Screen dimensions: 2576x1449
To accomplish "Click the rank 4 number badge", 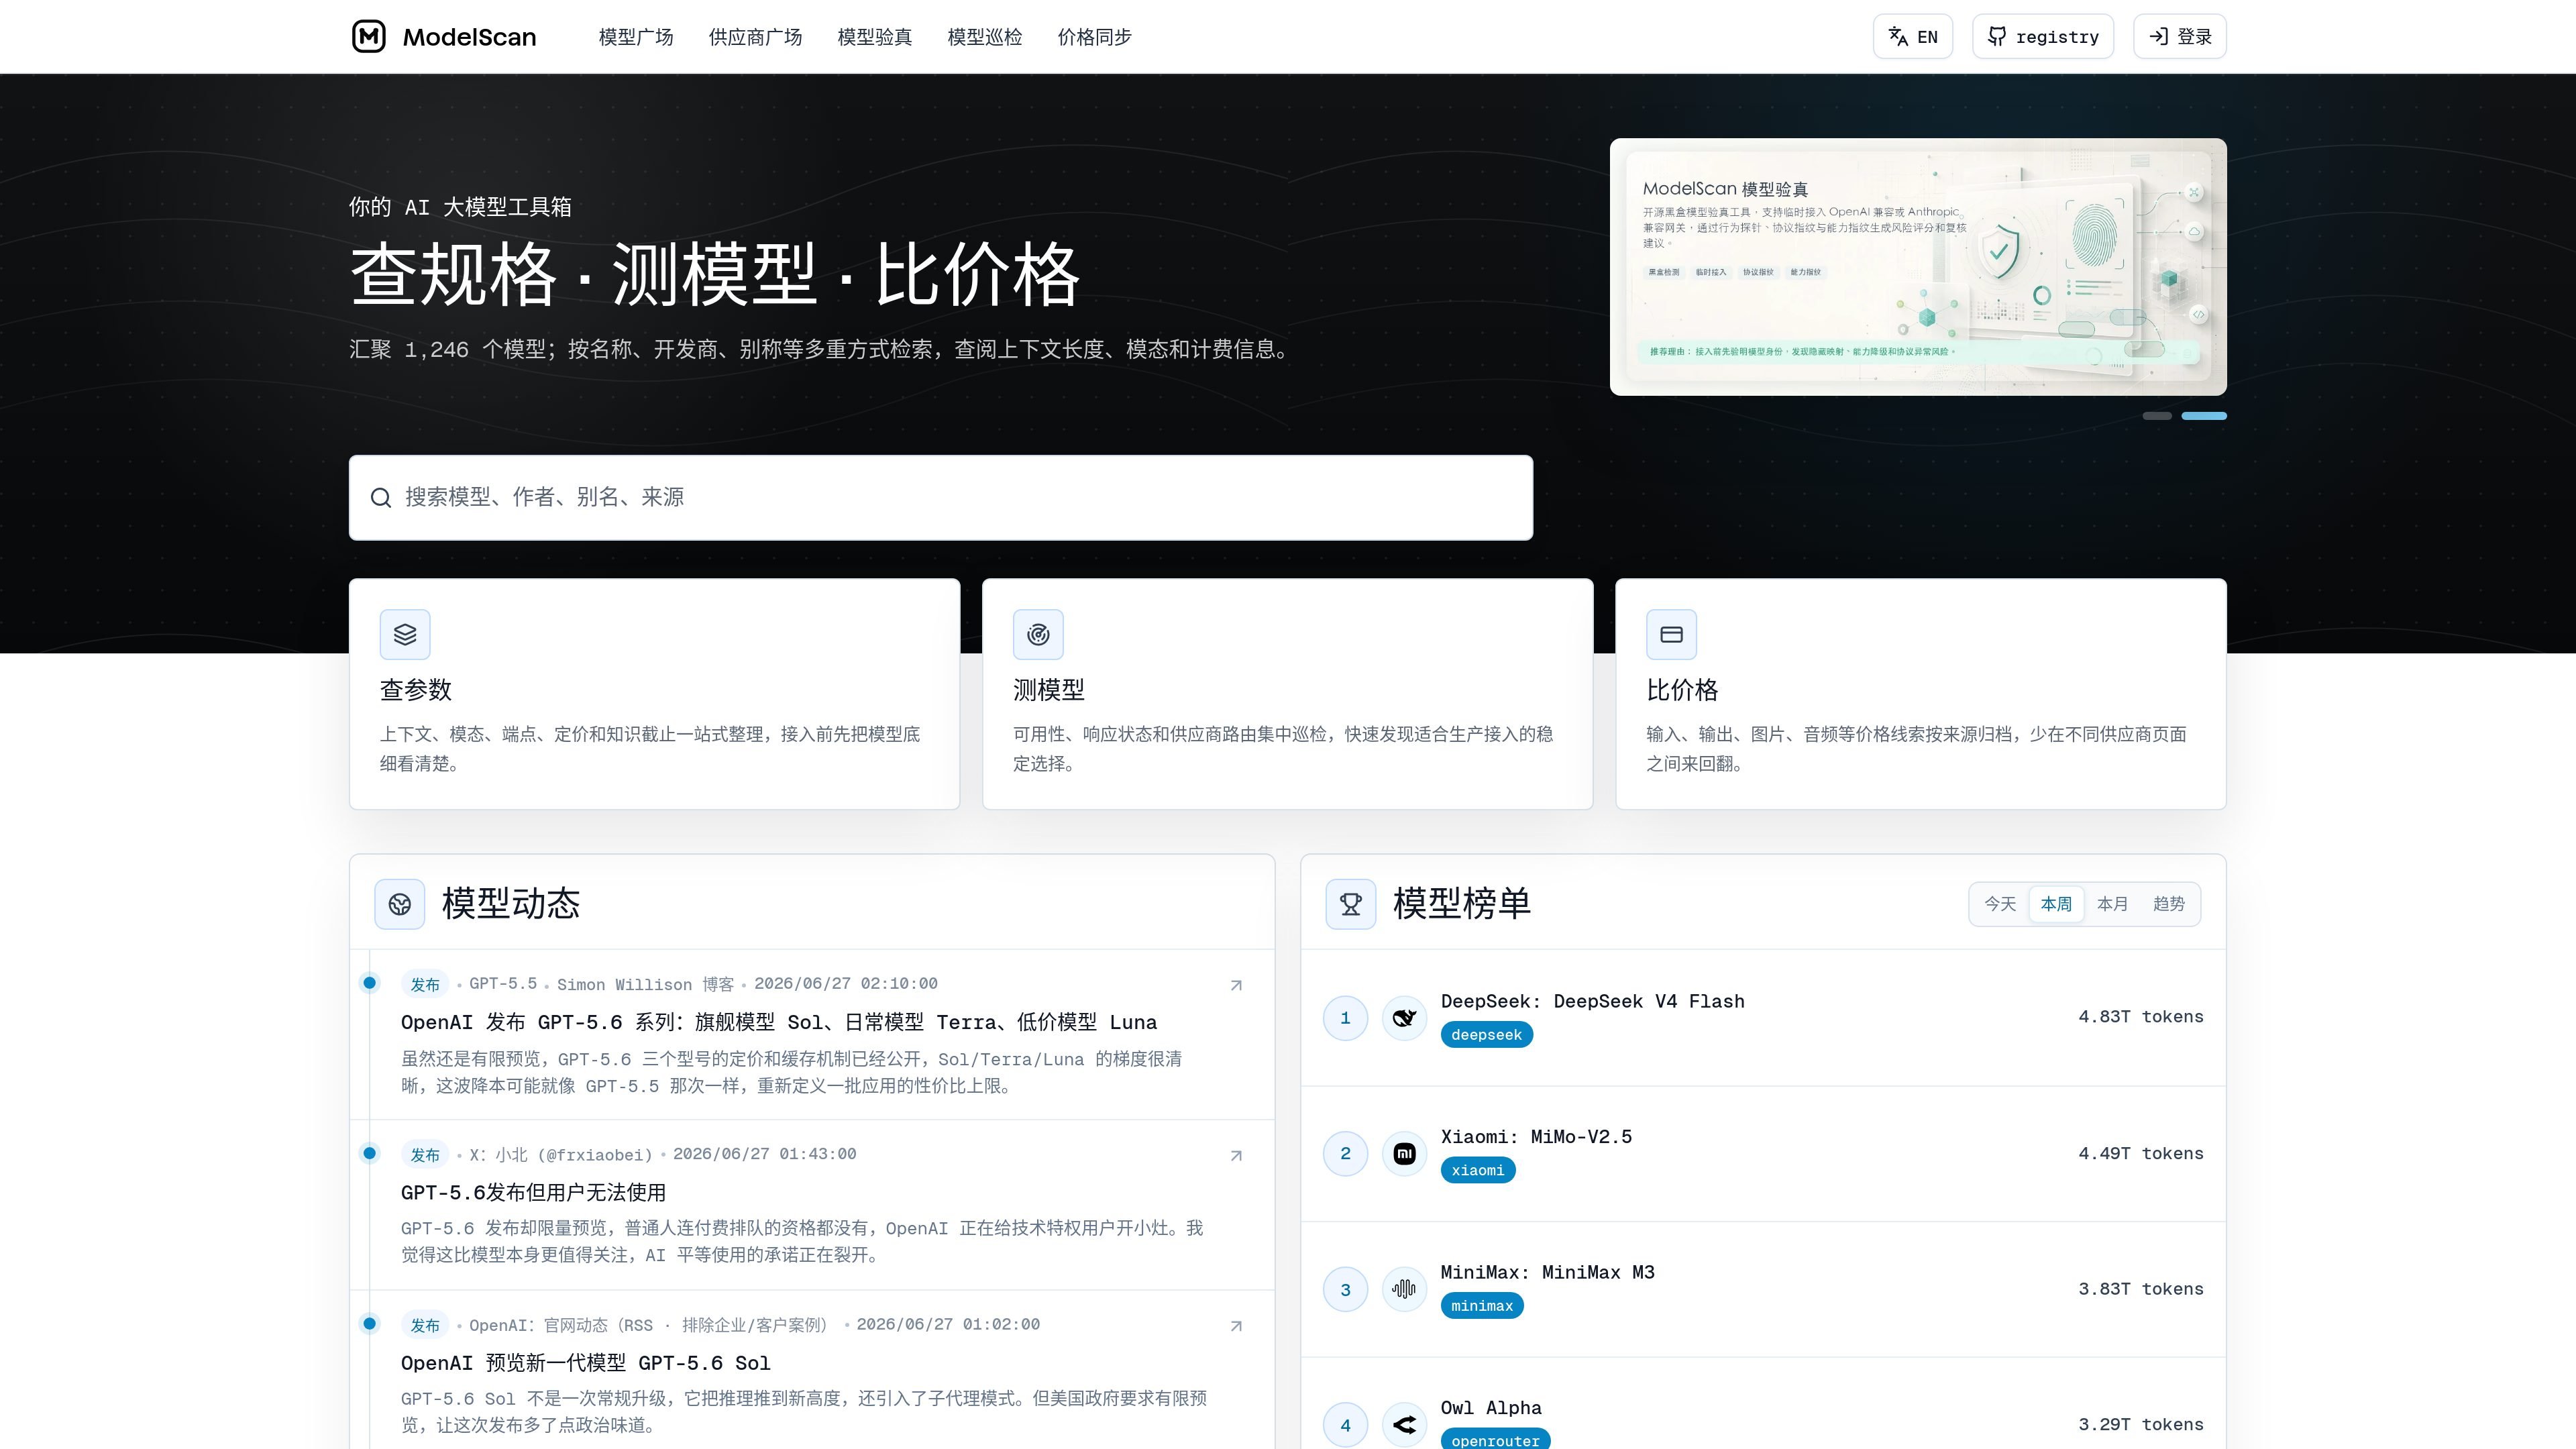I will pyautogui.click(x=1345, y=1425).
